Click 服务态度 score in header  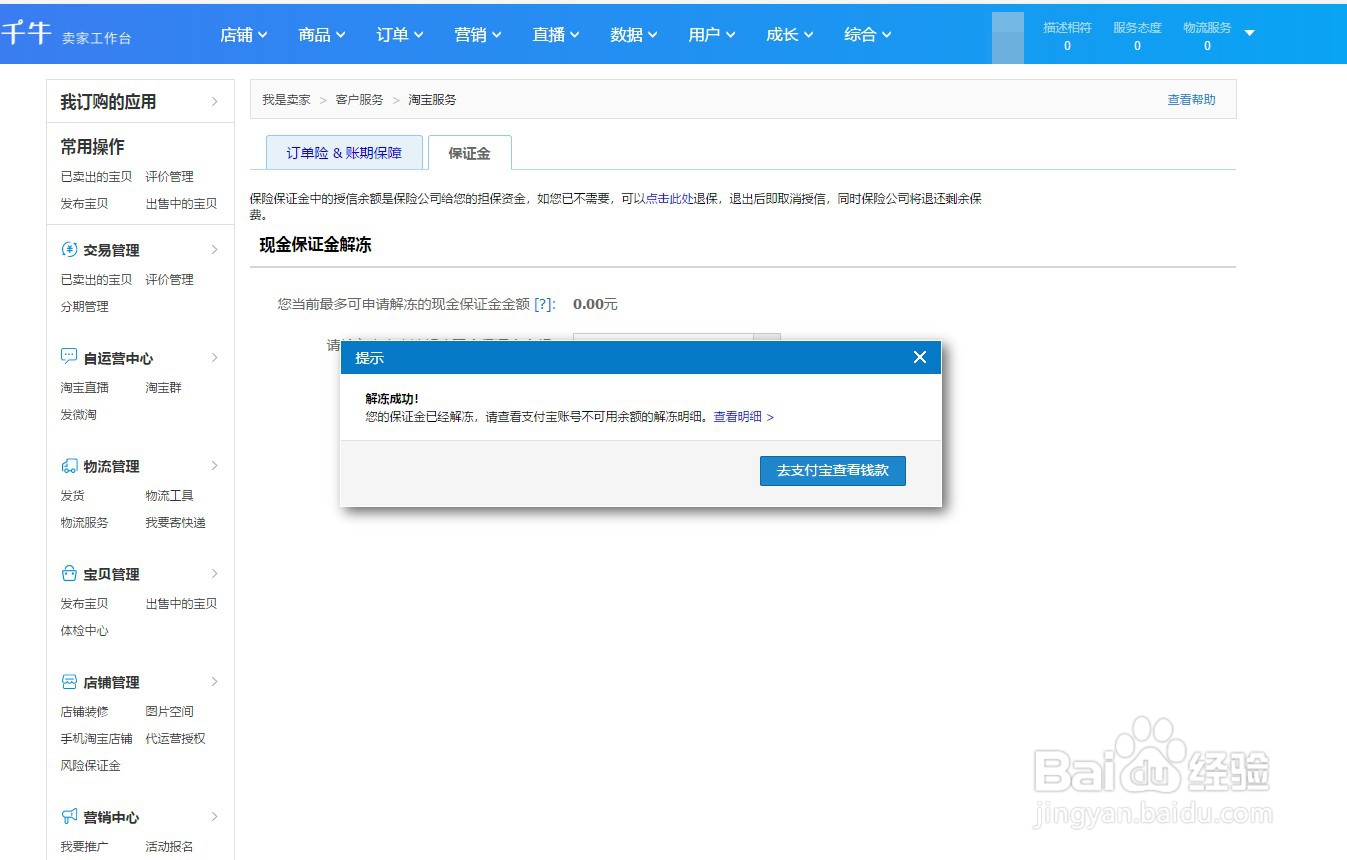coord(1137,36)
